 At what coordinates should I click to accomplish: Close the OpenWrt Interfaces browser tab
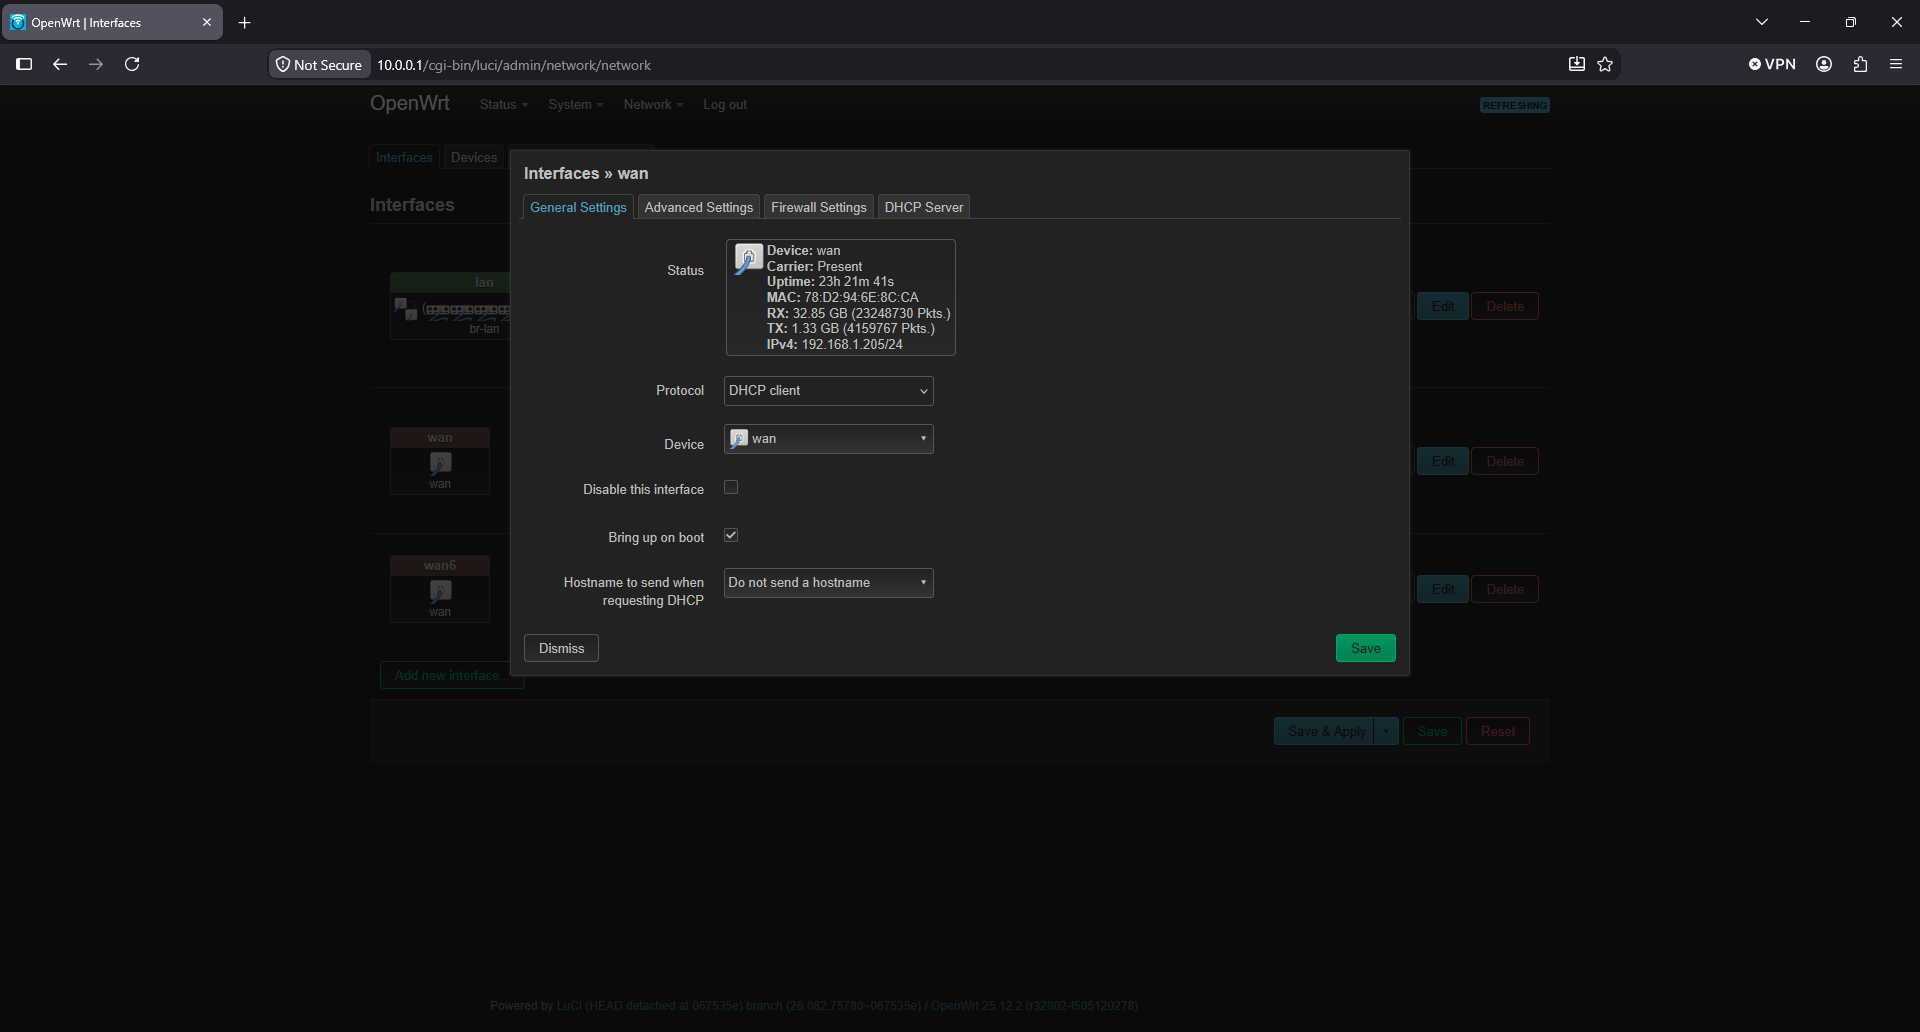tap(207, 22)
